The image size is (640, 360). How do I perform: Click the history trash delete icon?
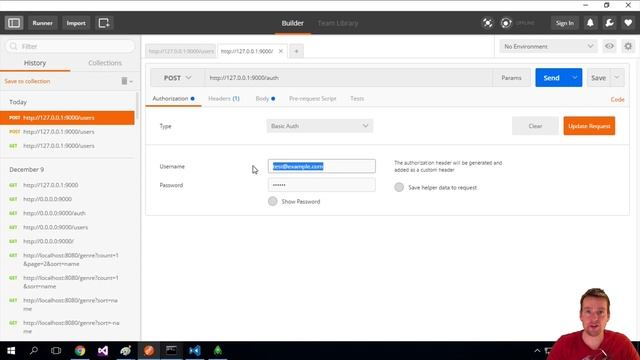(x=124, y=81)
